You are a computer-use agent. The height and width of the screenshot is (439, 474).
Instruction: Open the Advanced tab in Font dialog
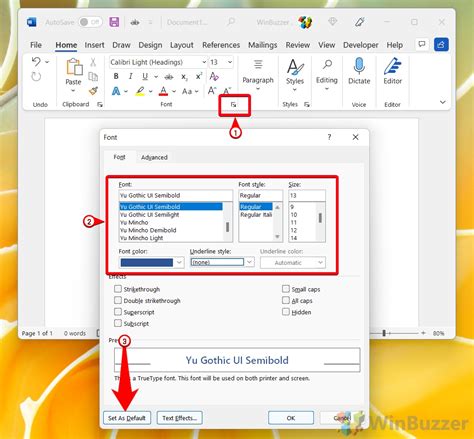click(x=154, y=157)
